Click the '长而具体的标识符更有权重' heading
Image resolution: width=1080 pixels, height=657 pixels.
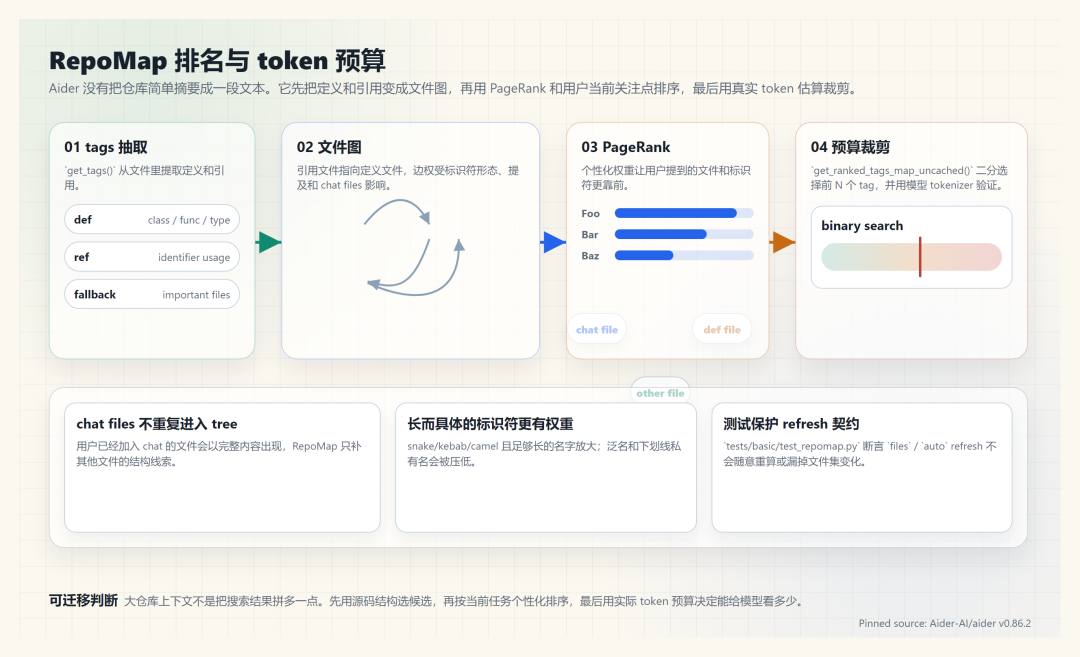(x=490, y=424)
